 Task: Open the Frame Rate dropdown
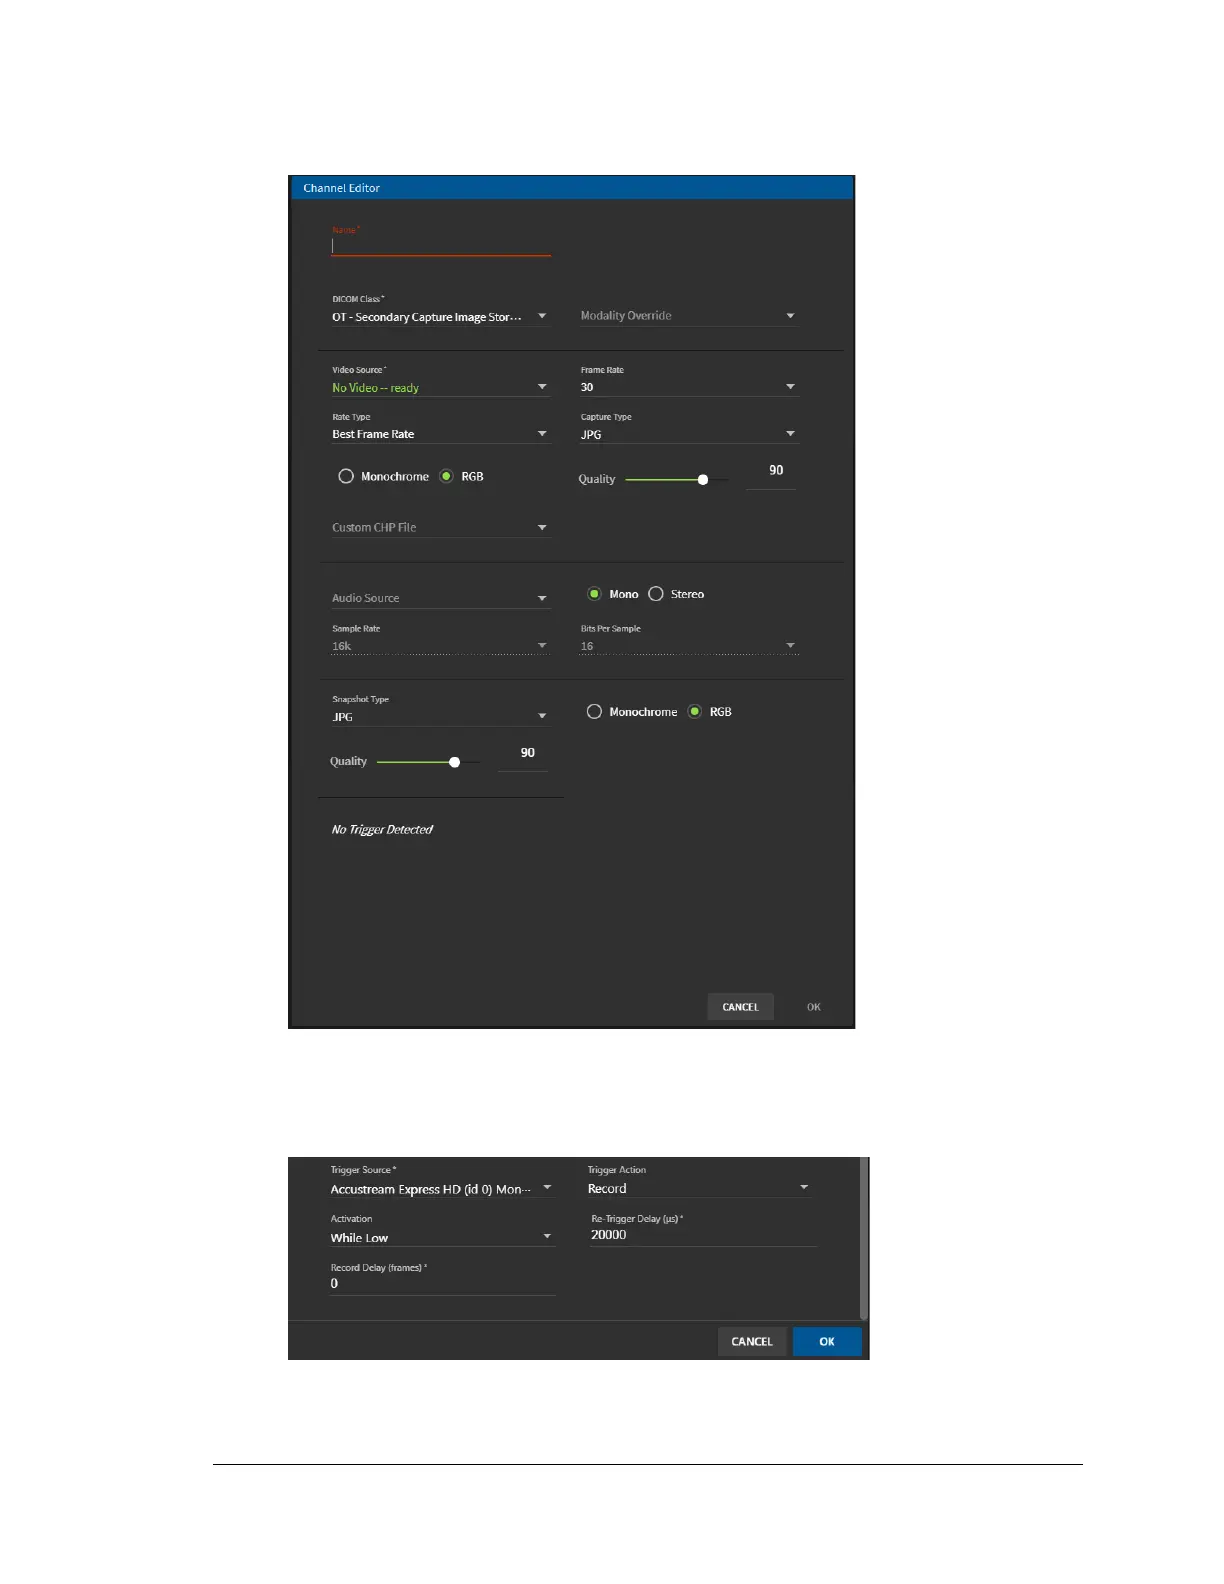[689, 387]
